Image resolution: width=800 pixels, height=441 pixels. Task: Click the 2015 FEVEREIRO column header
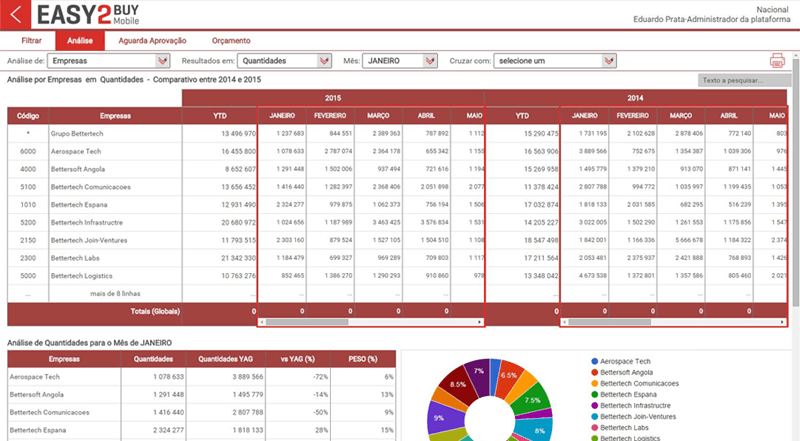click(330, 116)
